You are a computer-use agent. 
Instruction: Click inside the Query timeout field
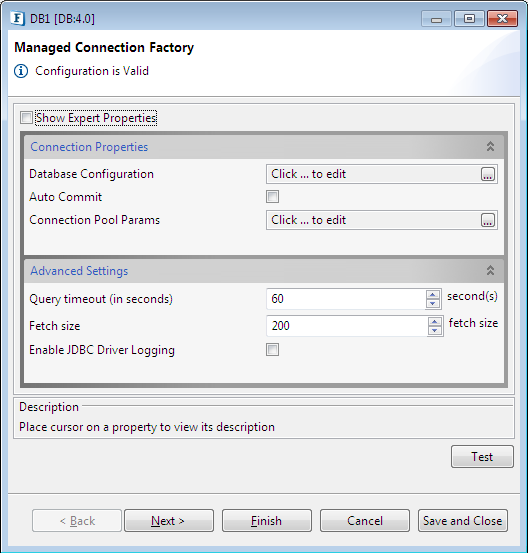pos(346,299)
